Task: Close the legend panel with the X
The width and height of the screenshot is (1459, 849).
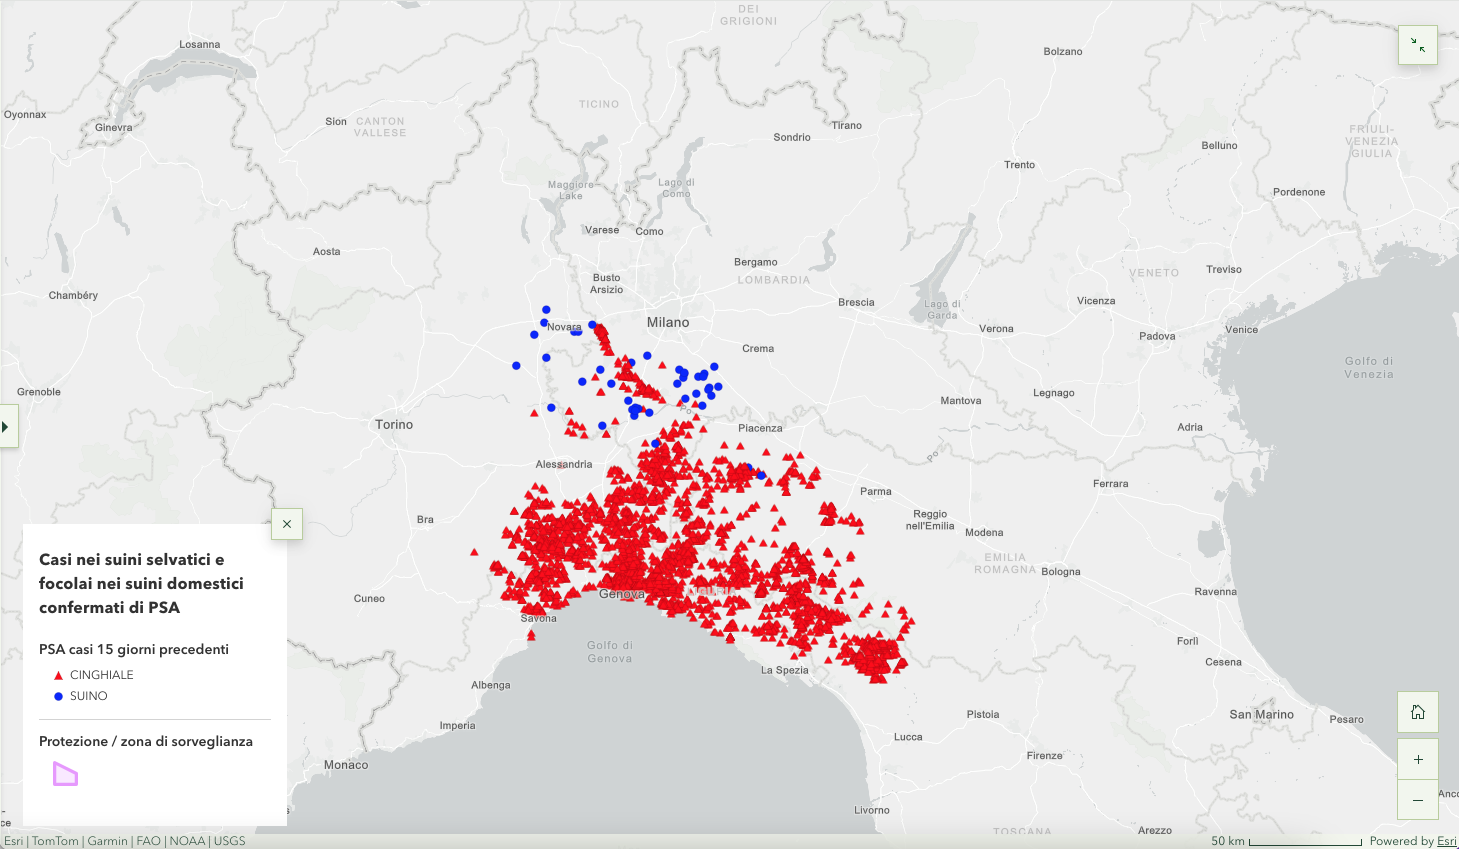Action: tap(287, 524)
